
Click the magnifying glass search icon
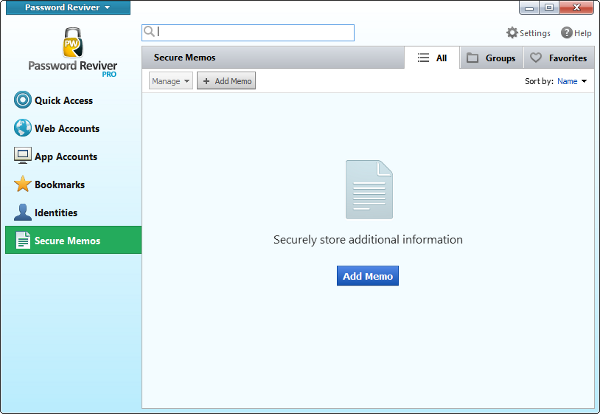pos(149,31)
